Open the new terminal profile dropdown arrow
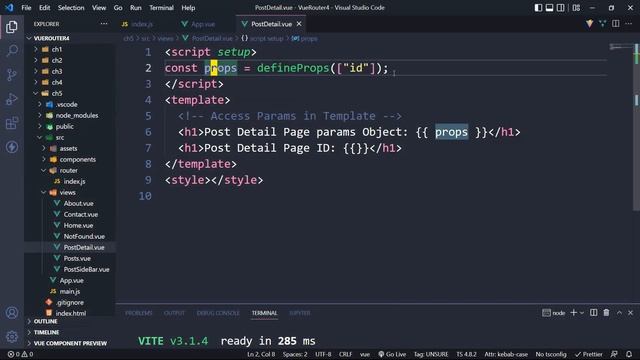 tap(582, 313)
